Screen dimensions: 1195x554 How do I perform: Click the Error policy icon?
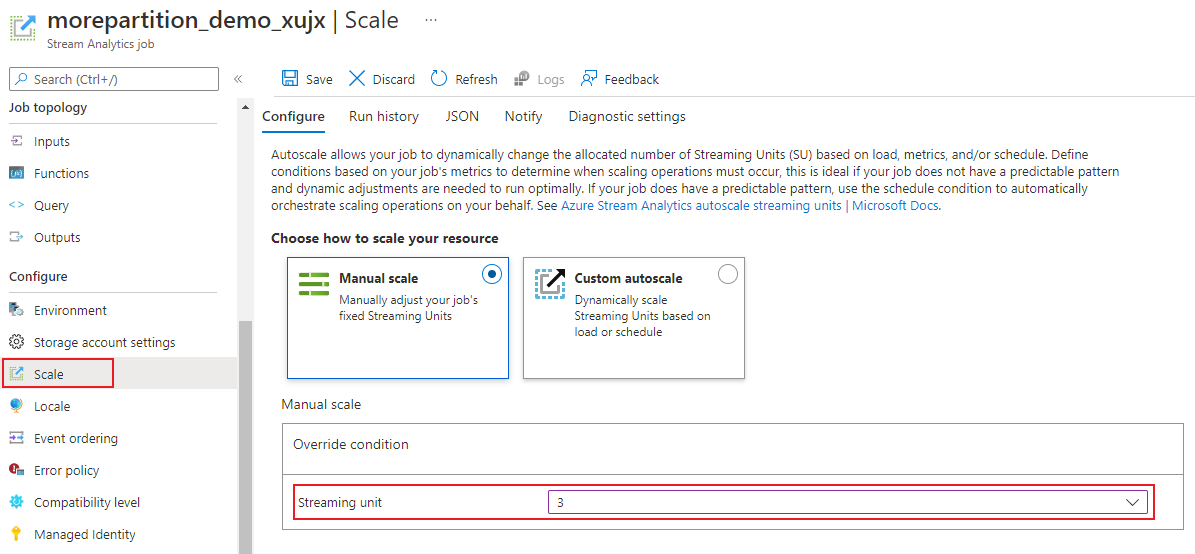16,470
